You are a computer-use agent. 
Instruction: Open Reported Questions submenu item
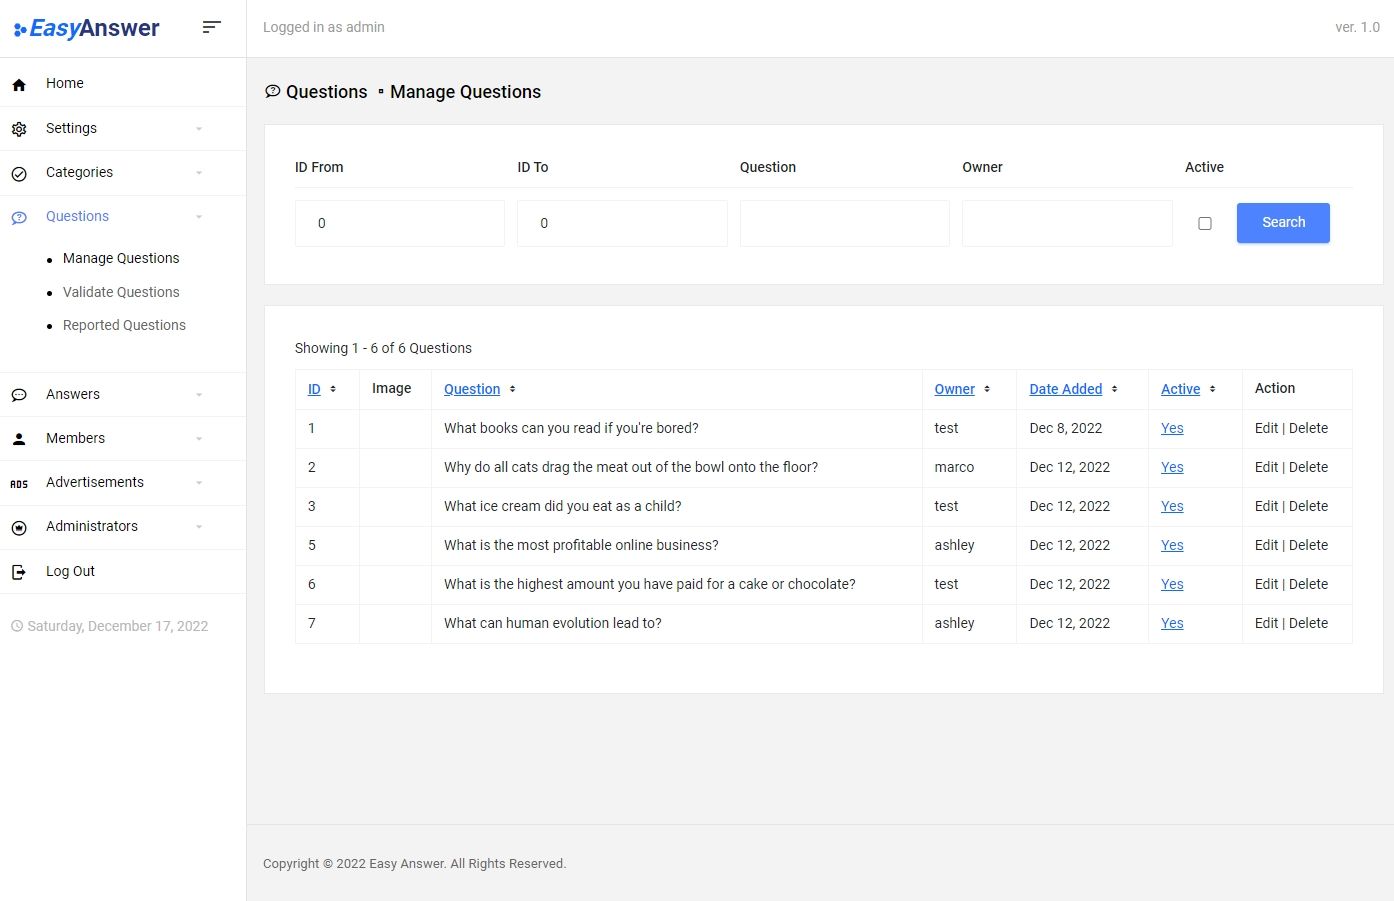pos(124,325)
